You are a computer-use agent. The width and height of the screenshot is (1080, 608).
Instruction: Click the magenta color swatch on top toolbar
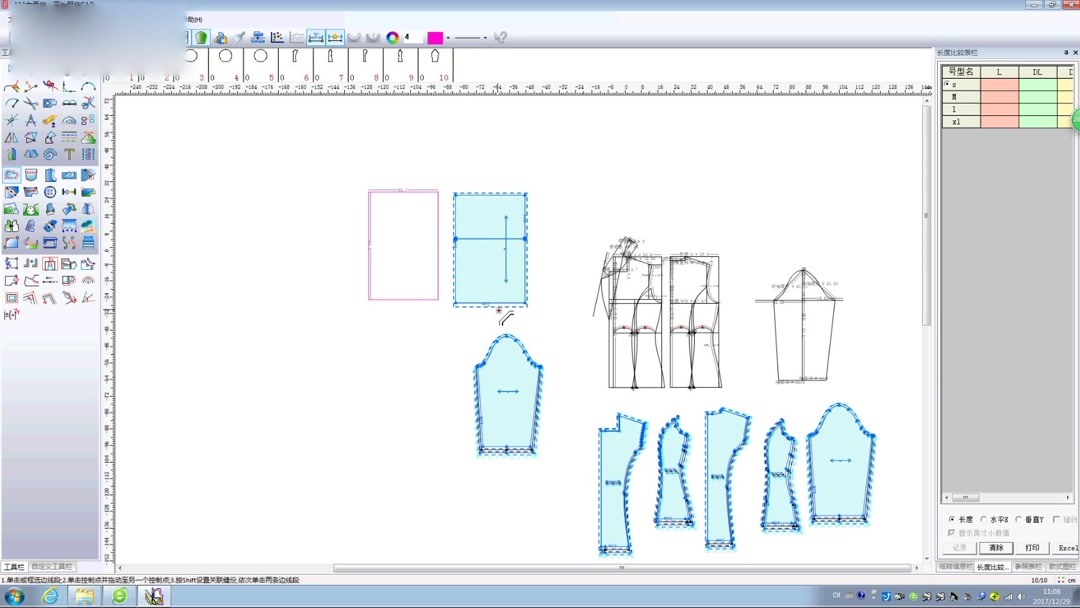(x=437, y=37)
